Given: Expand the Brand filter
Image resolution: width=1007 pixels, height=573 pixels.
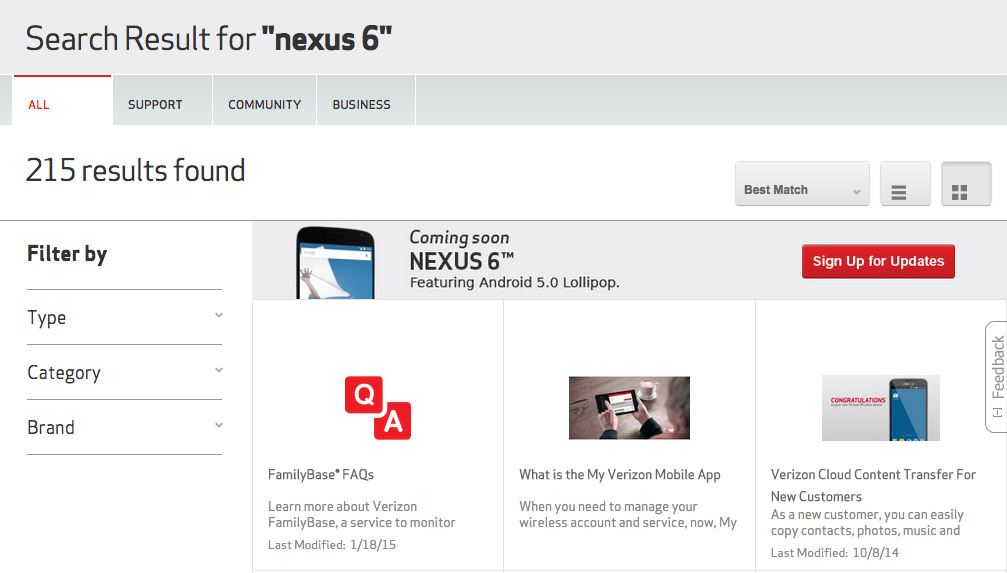Looking at the screenshot, I should 124,428.
